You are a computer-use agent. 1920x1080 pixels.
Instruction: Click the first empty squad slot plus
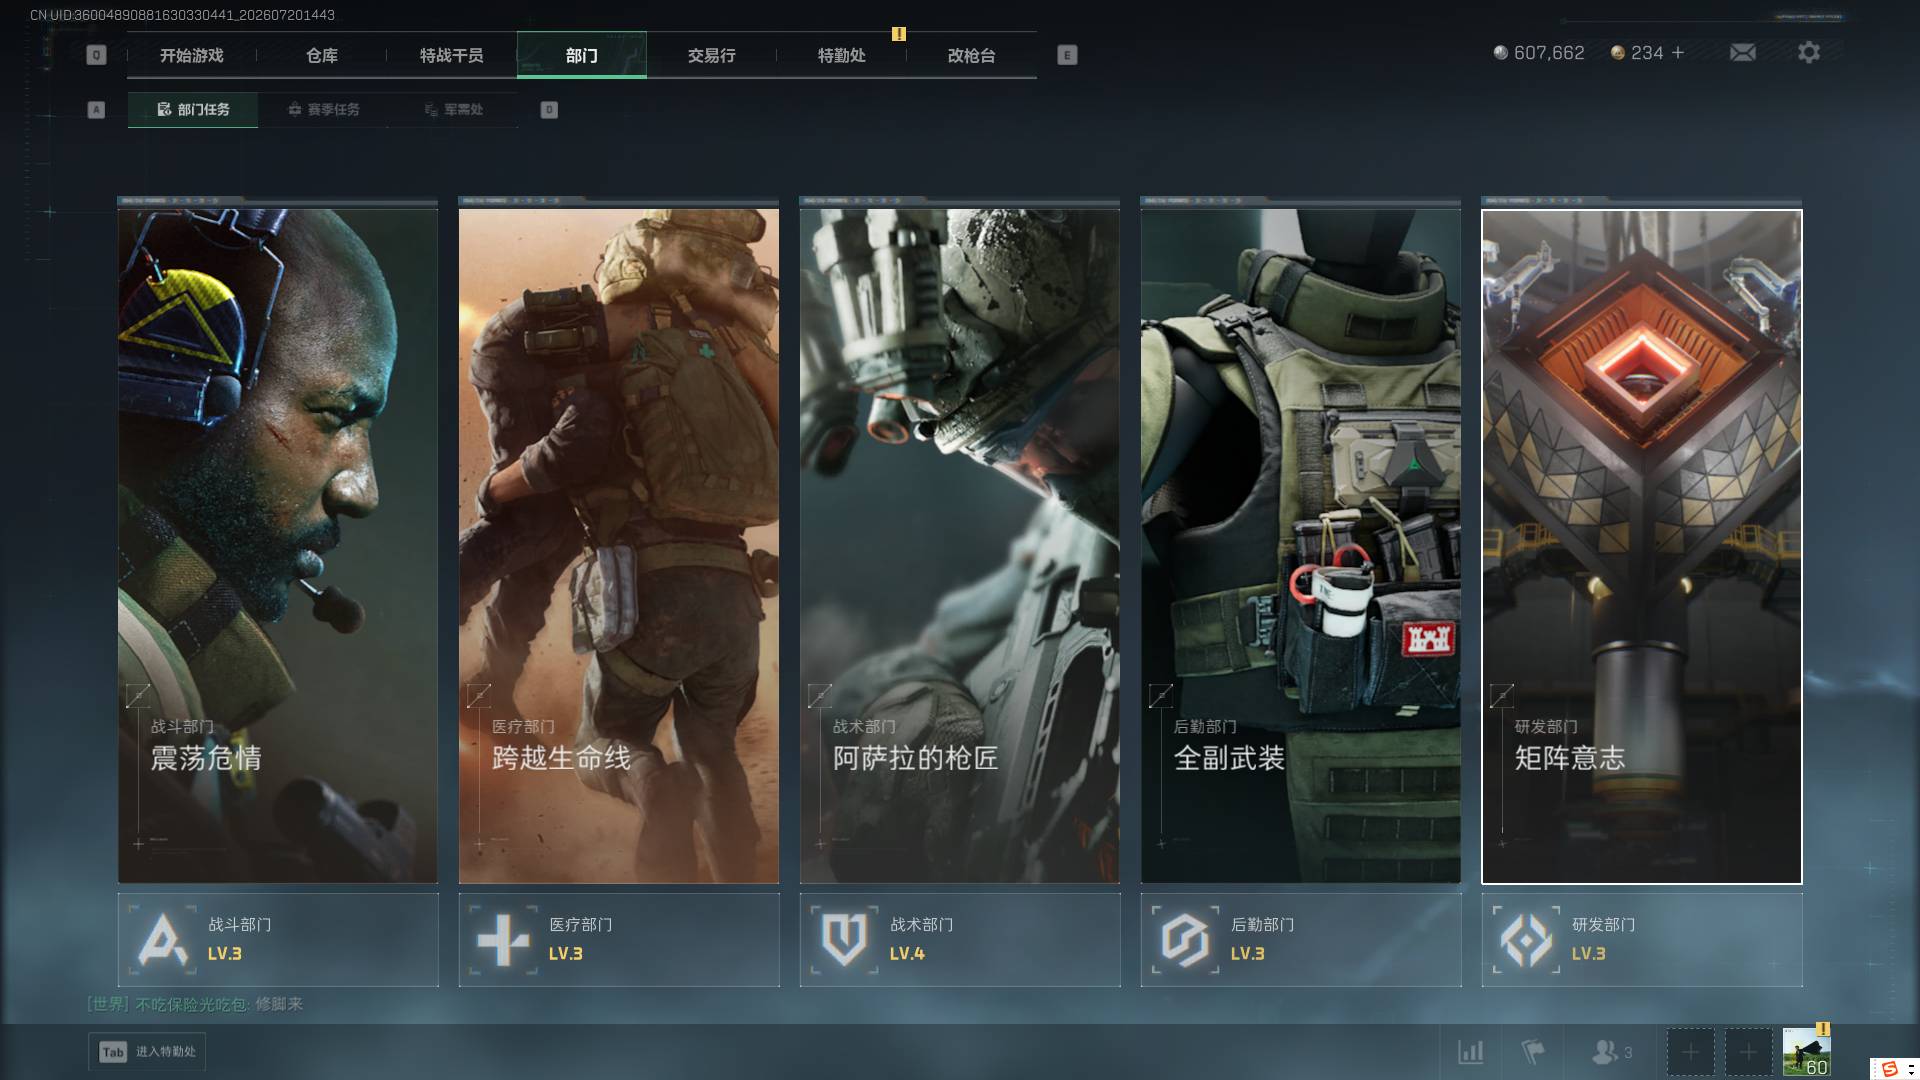(1690, 1052)
